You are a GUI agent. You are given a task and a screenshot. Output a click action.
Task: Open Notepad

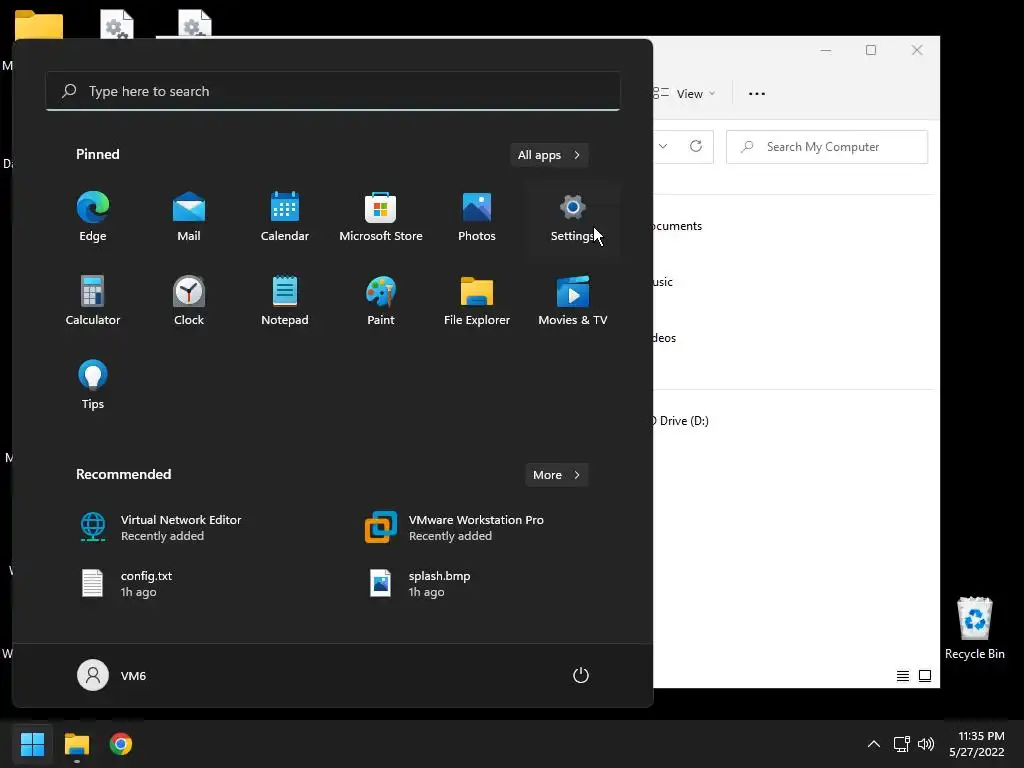pyautogui.click(x=285, y=301)
